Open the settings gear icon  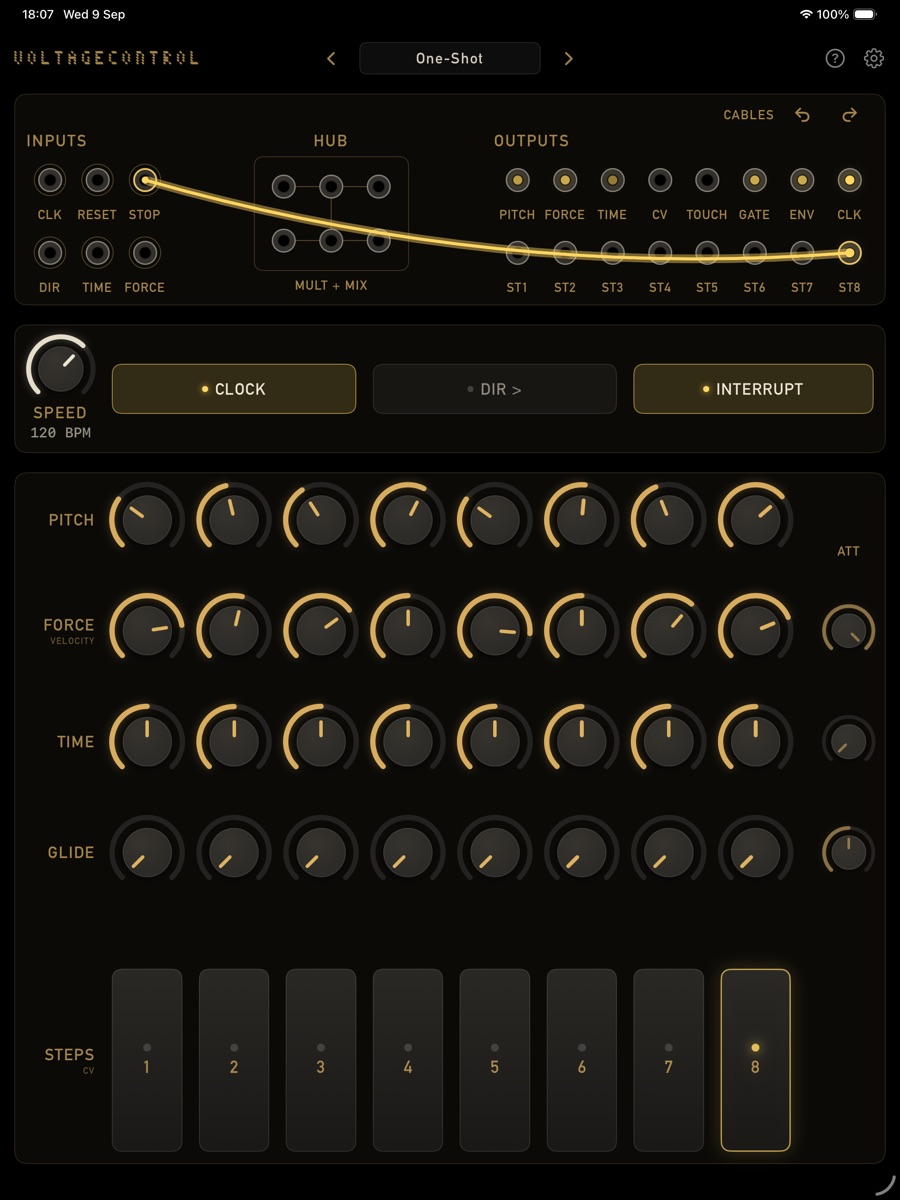(874, 59)
